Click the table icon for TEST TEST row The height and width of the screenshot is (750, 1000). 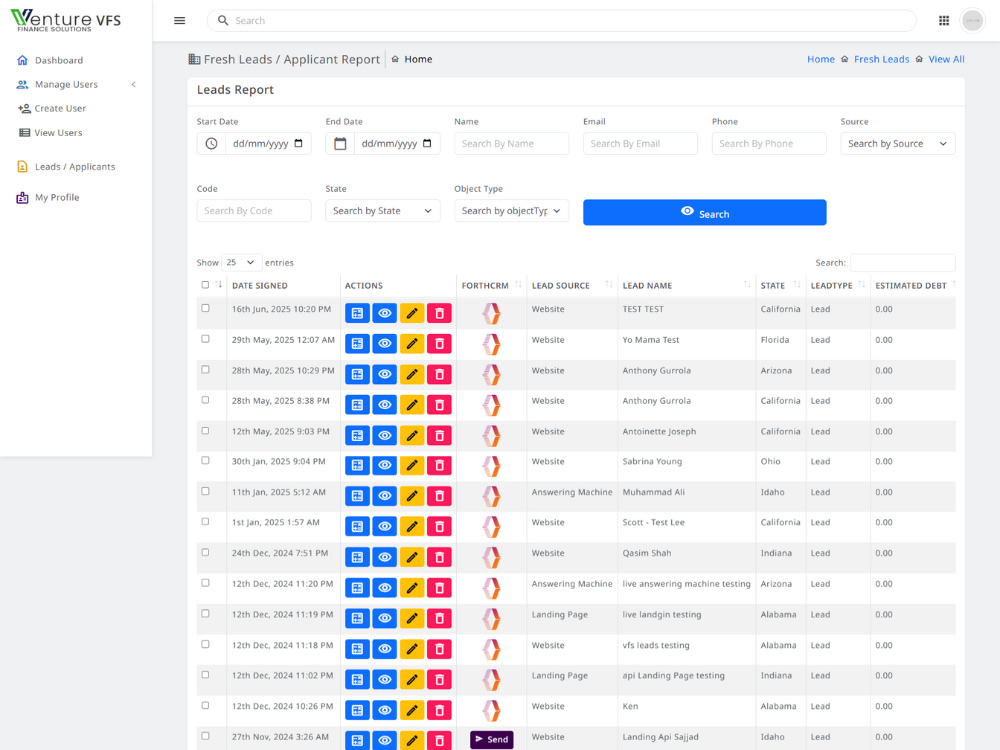pos(357,313)
